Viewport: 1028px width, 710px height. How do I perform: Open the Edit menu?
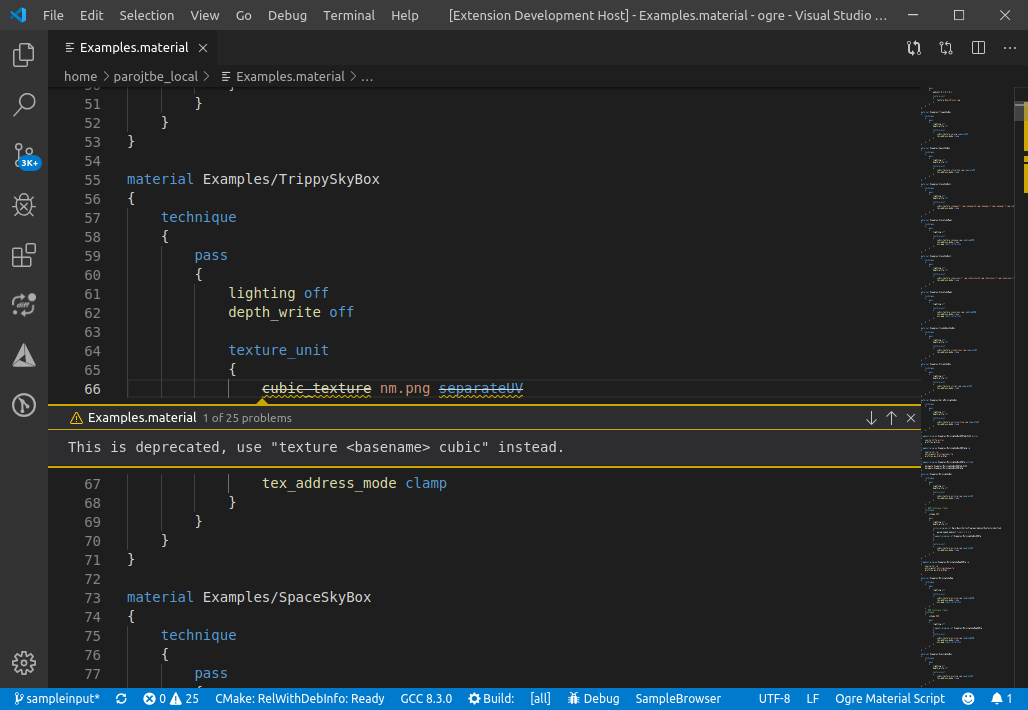(x=91, y=15)
